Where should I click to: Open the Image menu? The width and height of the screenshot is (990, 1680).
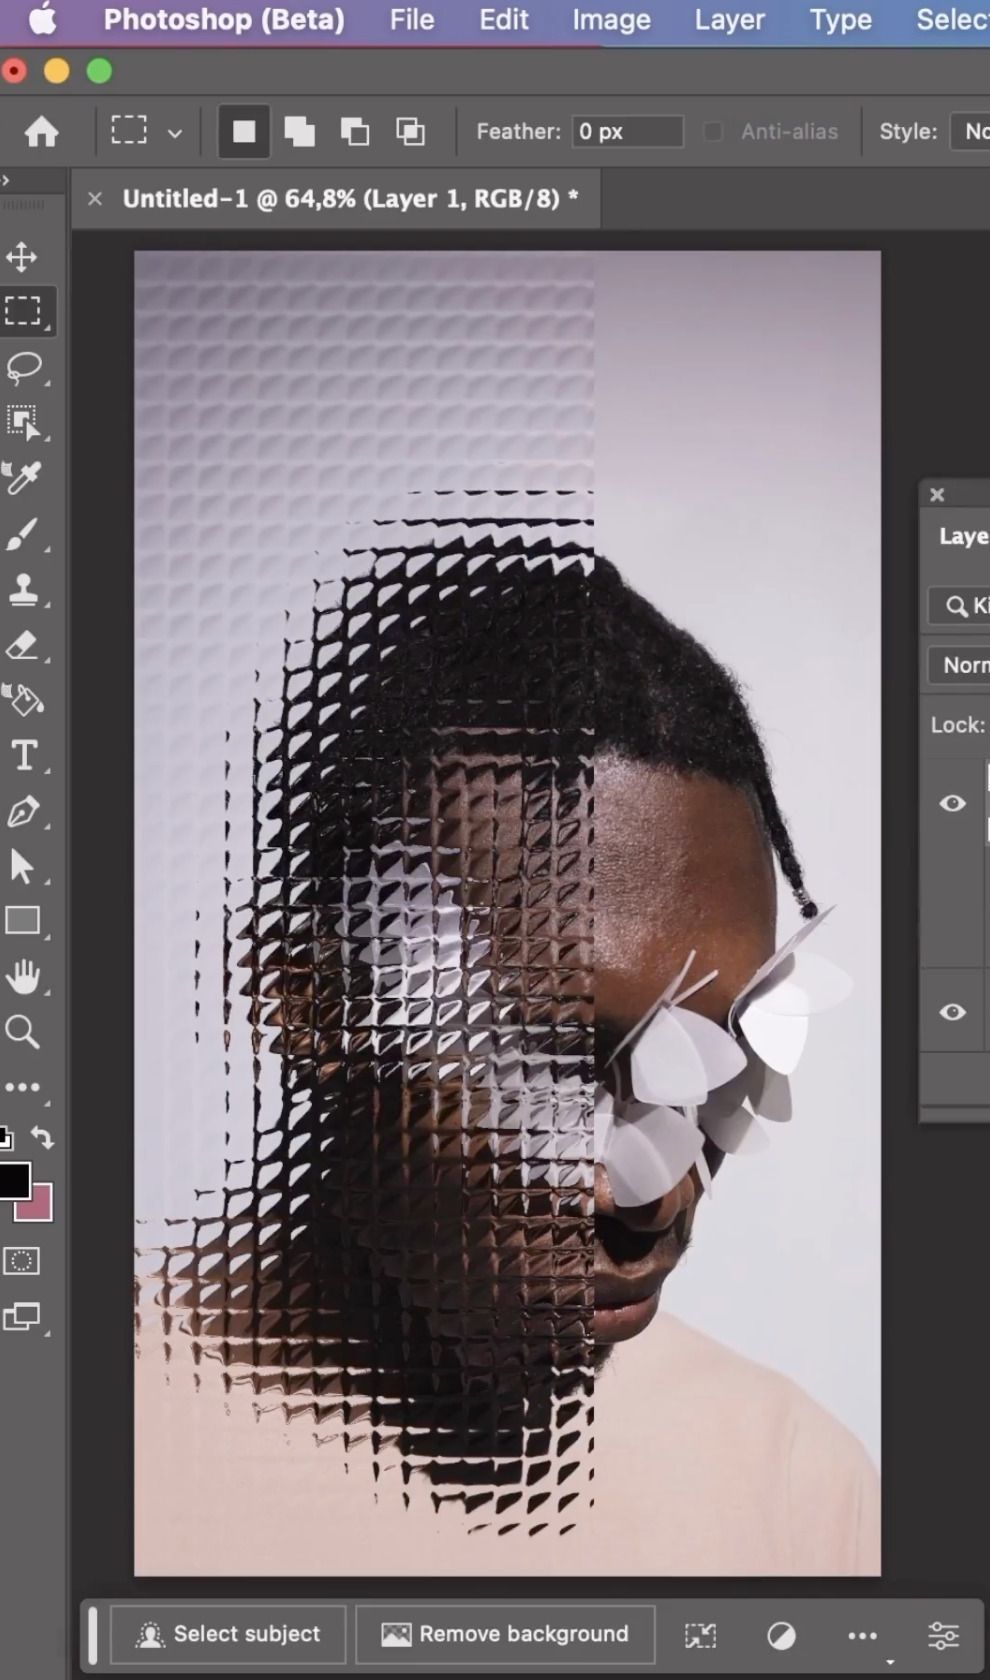pyautogui.click(x=611, y=20)
